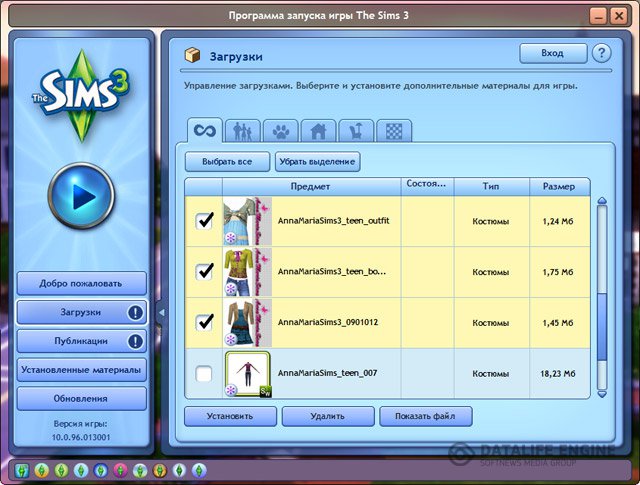Click the Установить button

point(230,416)
